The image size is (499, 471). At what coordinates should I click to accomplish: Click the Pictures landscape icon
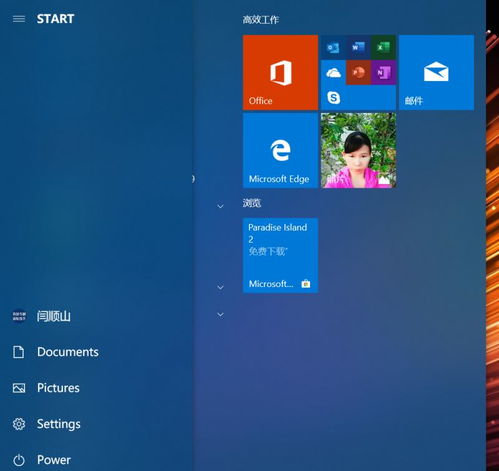[x=19, y=388]
